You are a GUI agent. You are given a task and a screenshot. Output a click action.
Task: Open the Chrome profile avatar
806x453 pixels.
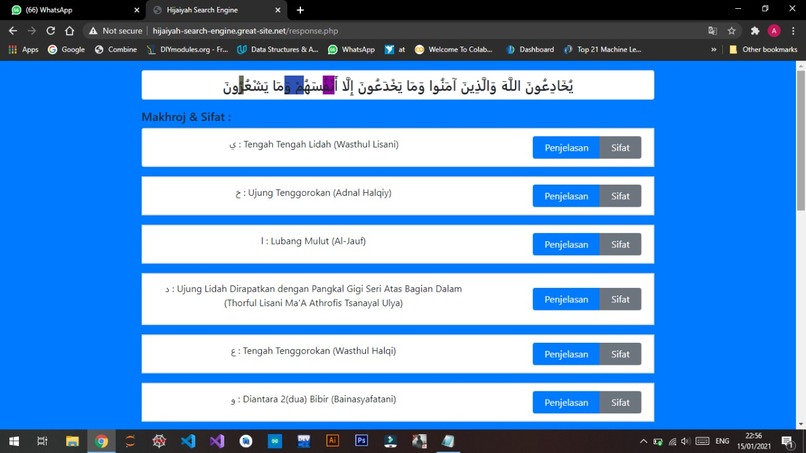tap(774, 31)
